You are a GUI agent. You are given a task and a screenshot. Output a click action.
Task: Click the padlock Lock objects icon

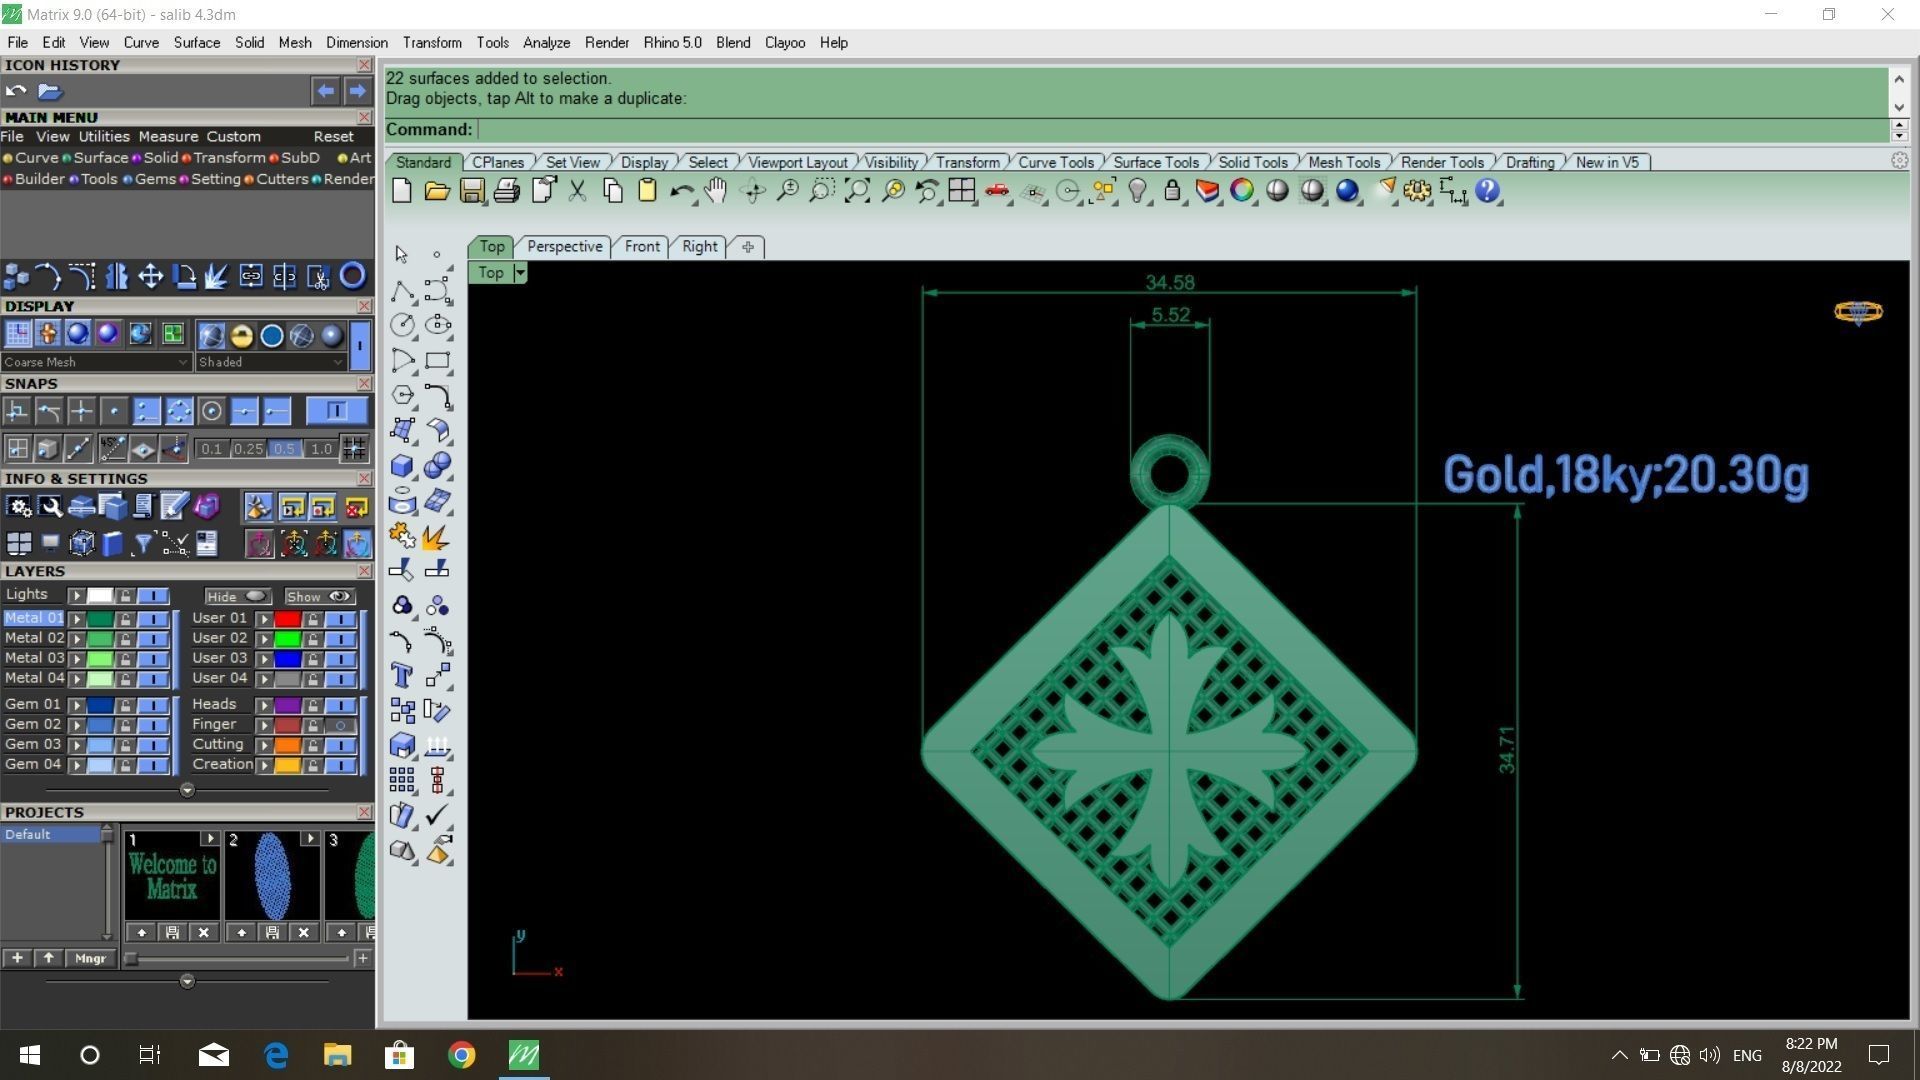point(1172,191)
